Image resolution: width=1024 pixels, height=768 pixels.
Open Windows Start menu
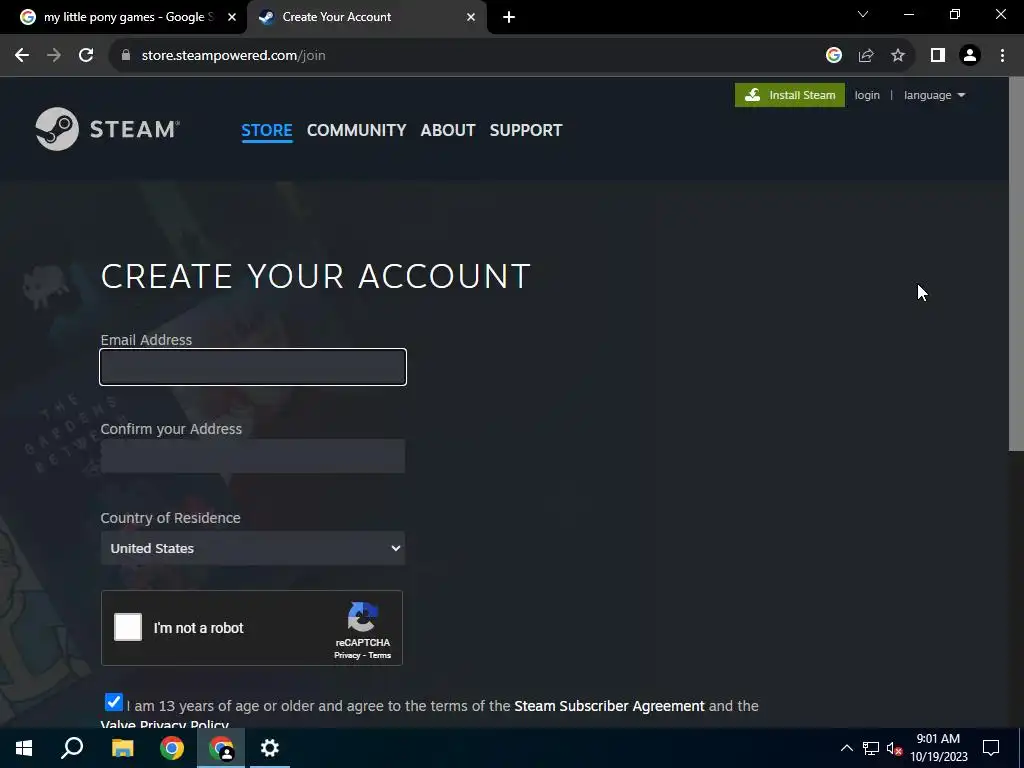point(24,748)
